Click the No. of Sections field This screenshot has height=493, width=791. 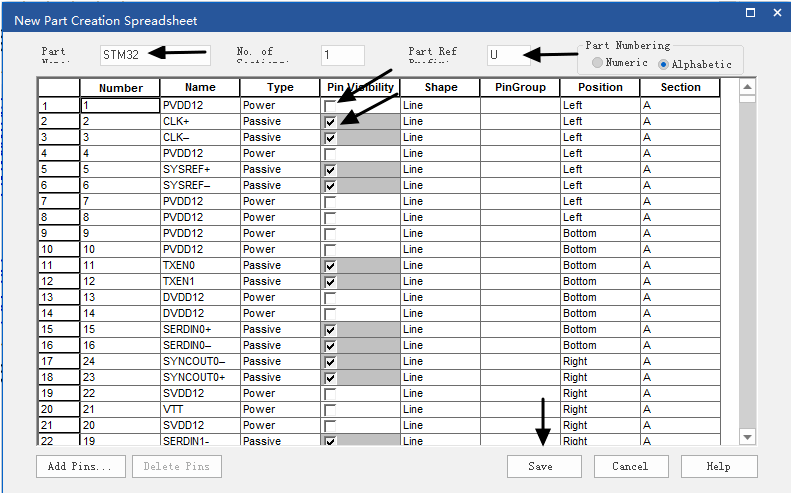pyautogui.click(x=342, y=55)
